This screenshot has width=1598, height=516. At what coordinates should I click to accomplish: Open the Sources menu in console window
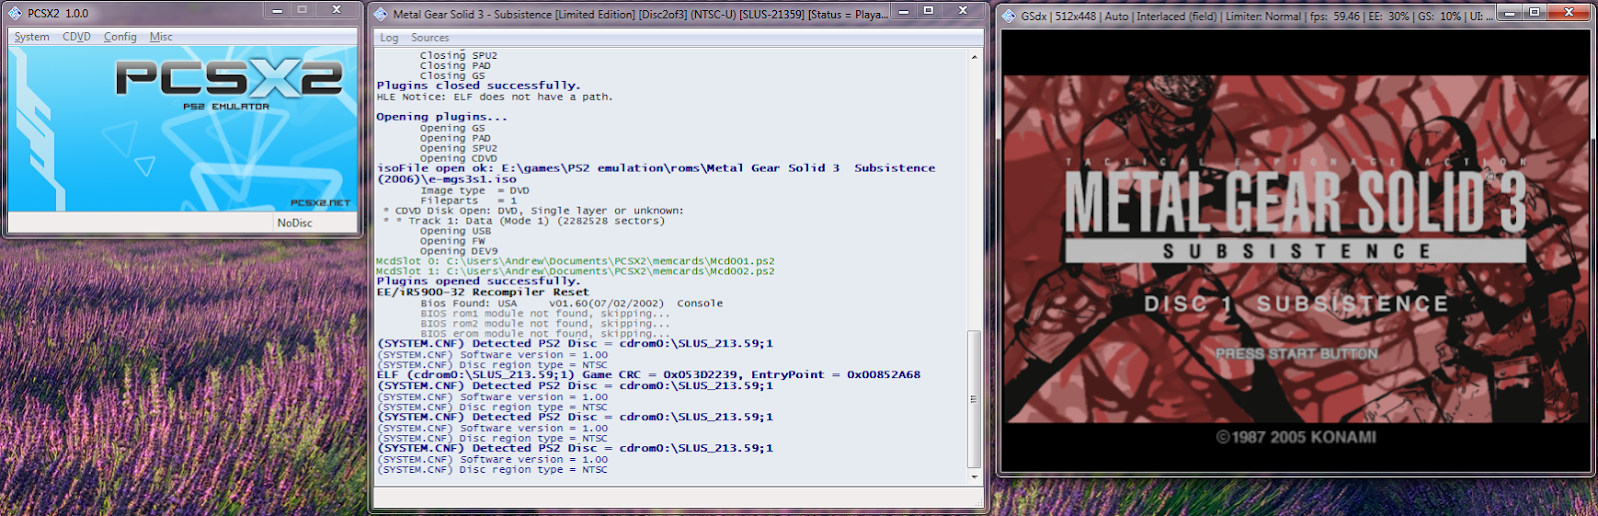point(430,38)
